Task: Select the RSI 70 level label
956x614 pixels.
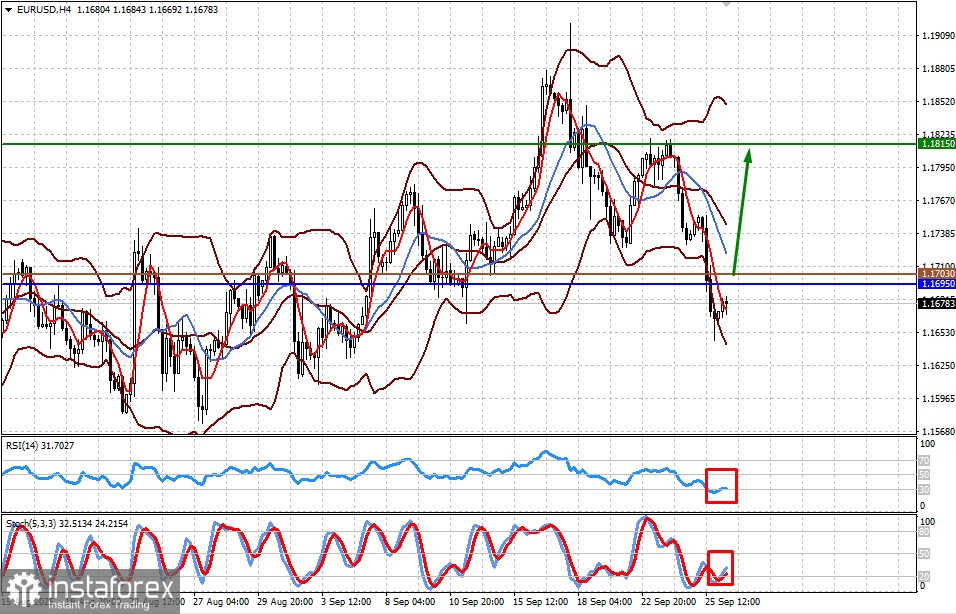Action: click(x=924, y=462)
